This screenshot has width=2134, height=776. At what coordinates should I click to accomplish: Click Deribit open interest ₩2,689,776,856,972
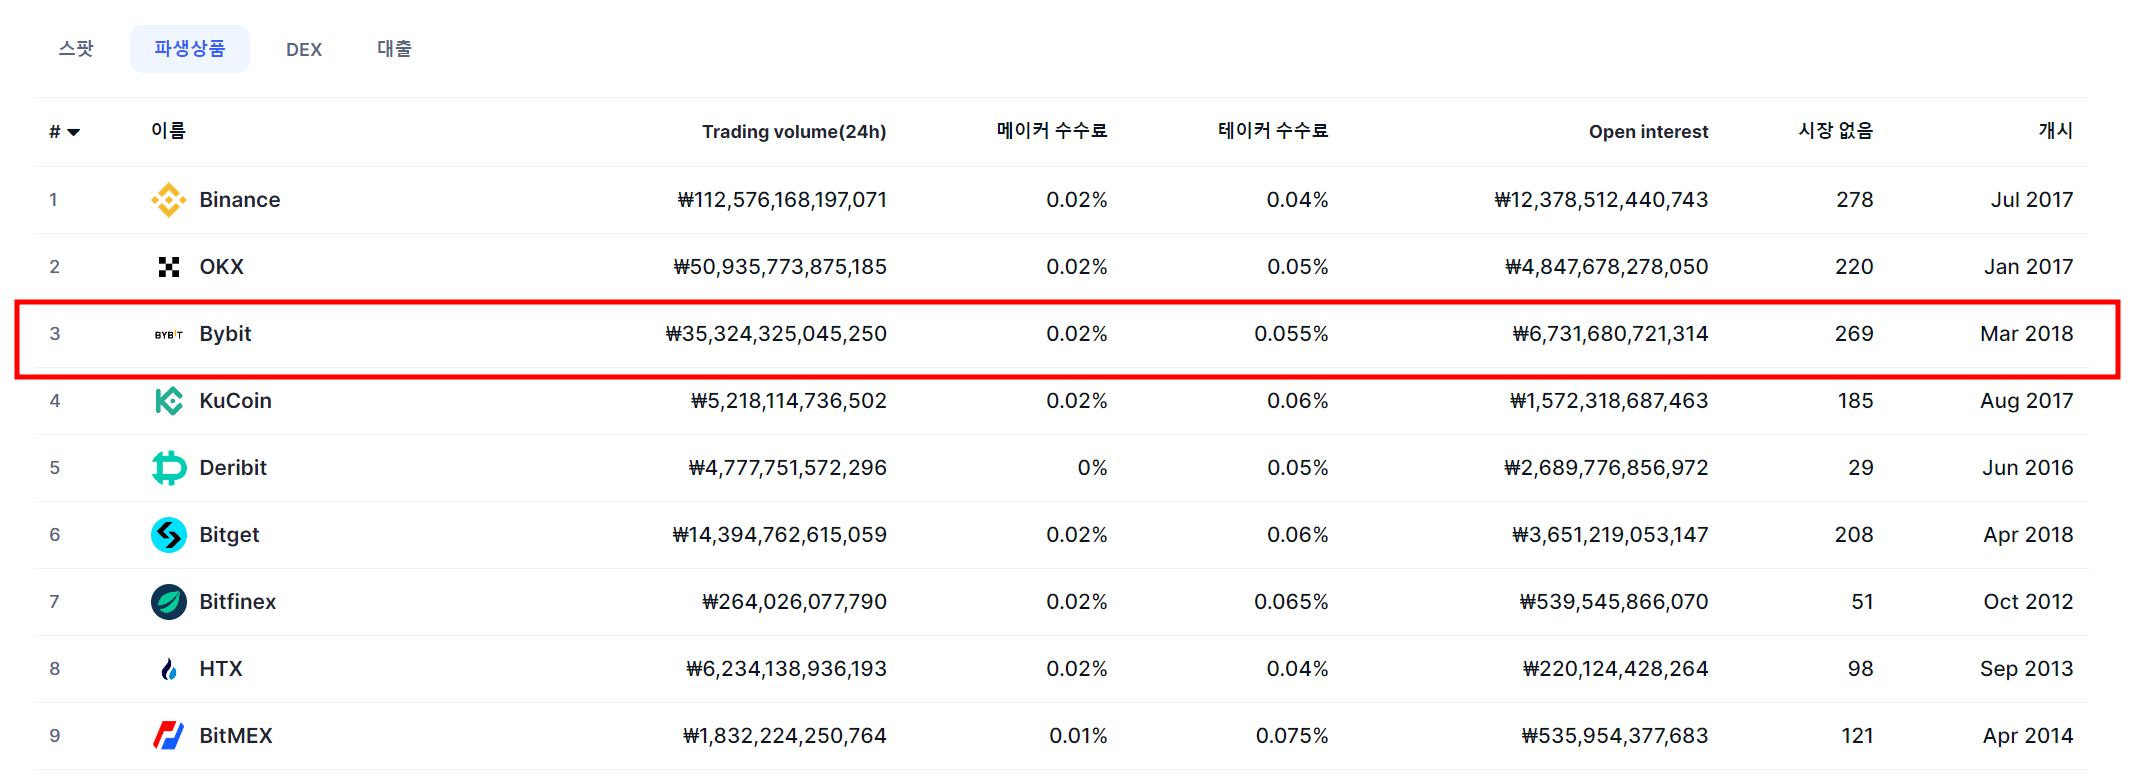tap(1606, 468)
